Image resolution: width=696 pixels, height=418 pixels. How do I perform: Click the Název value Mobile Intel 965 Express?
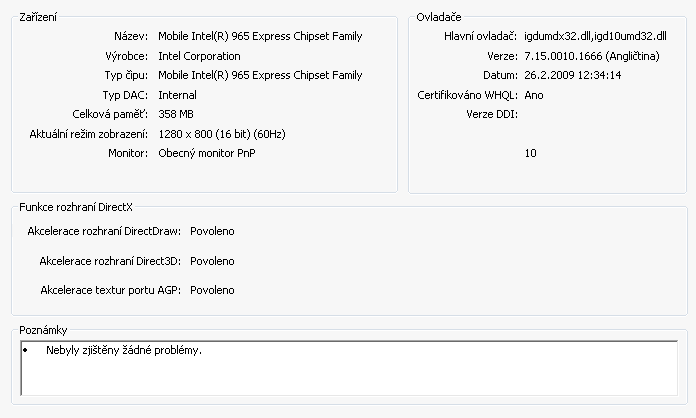click(260, 36)
